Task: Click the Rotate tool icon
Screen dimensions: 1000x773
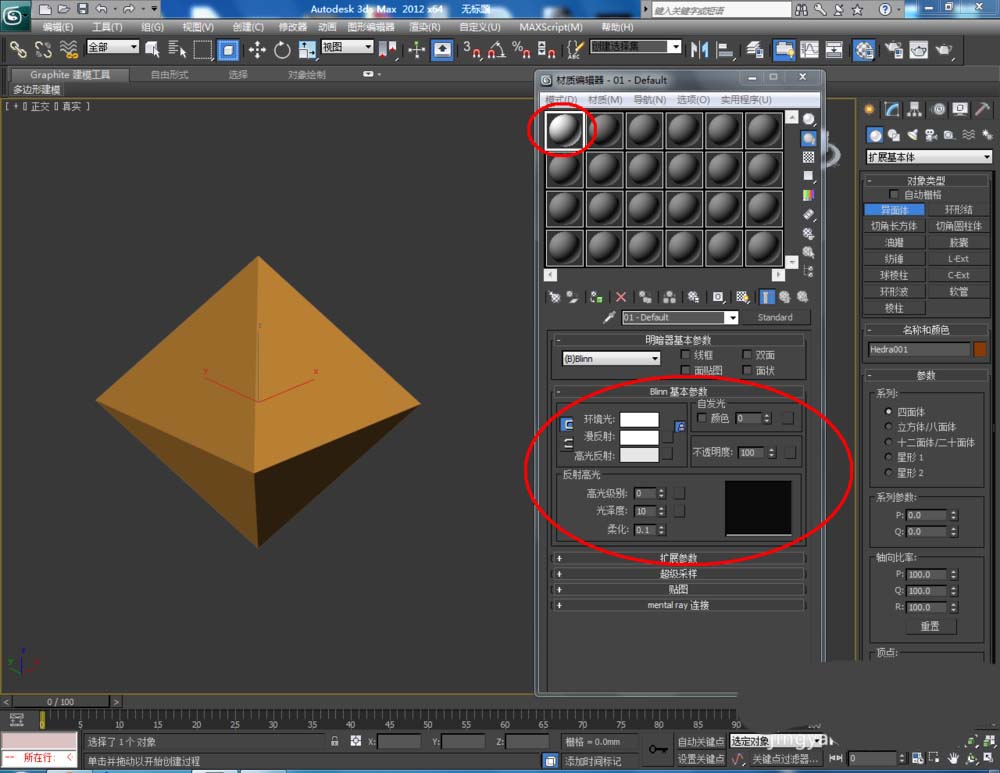Action: tap(282, 49)
